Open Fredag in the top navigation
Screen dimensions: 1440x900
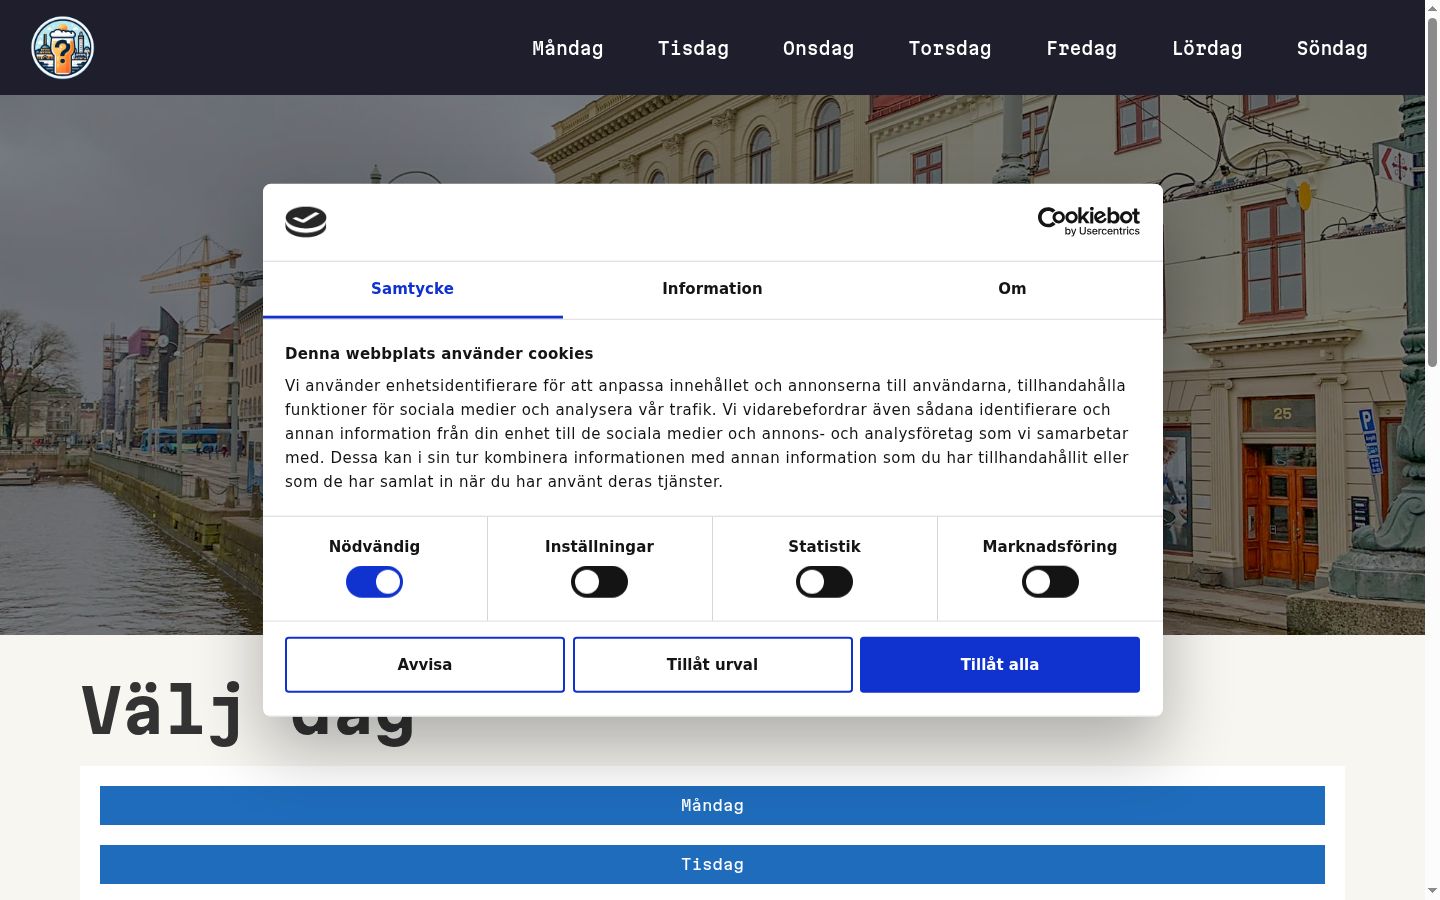(1081, 48)
